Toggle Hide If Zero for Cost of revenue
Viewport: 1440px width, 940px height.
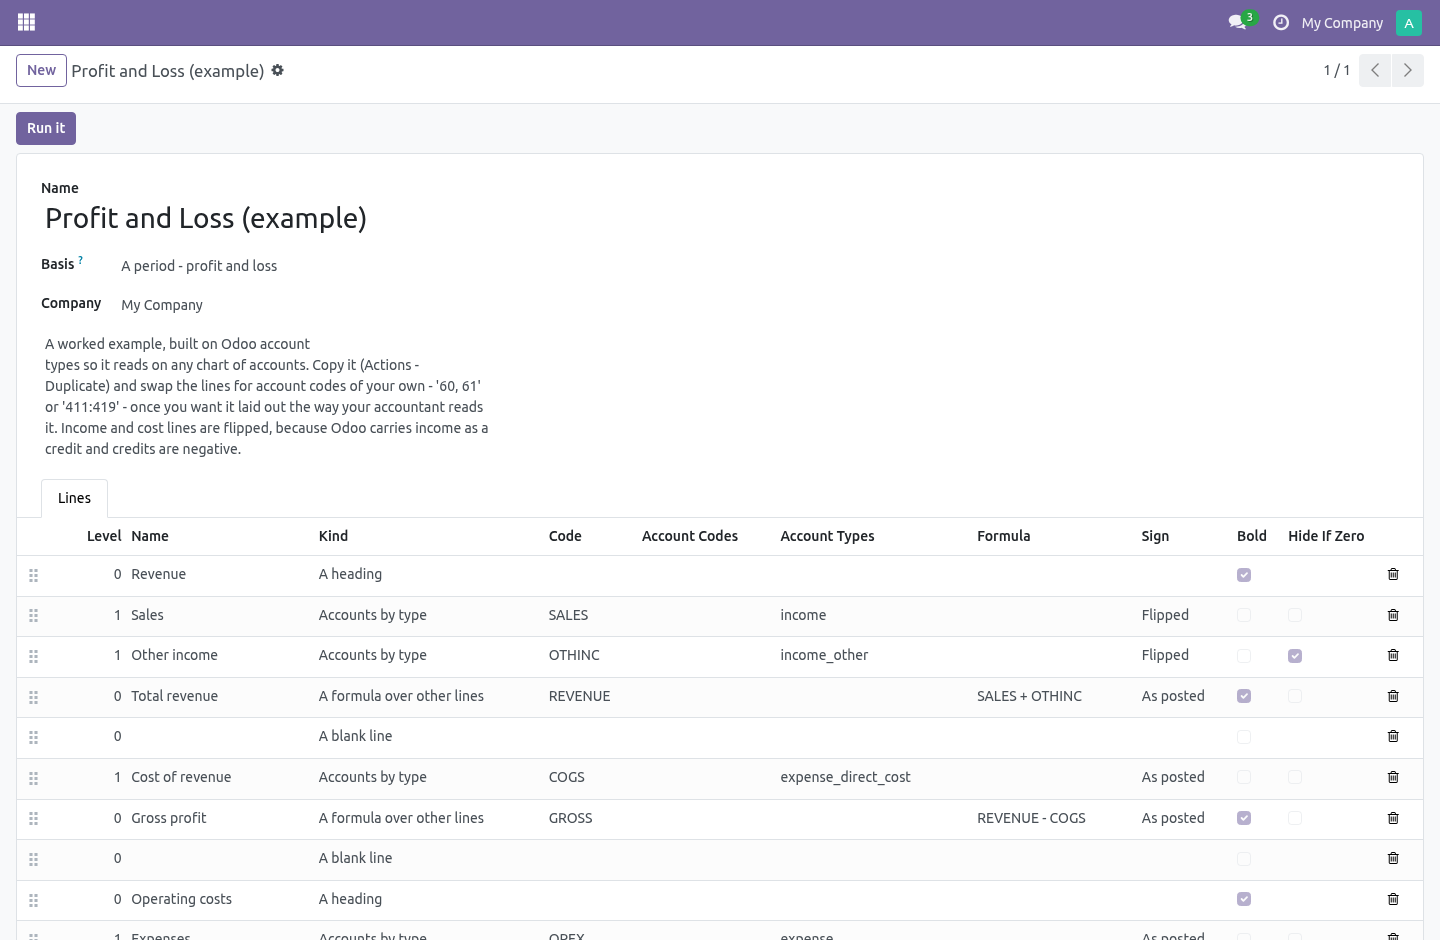(1295, 777)
